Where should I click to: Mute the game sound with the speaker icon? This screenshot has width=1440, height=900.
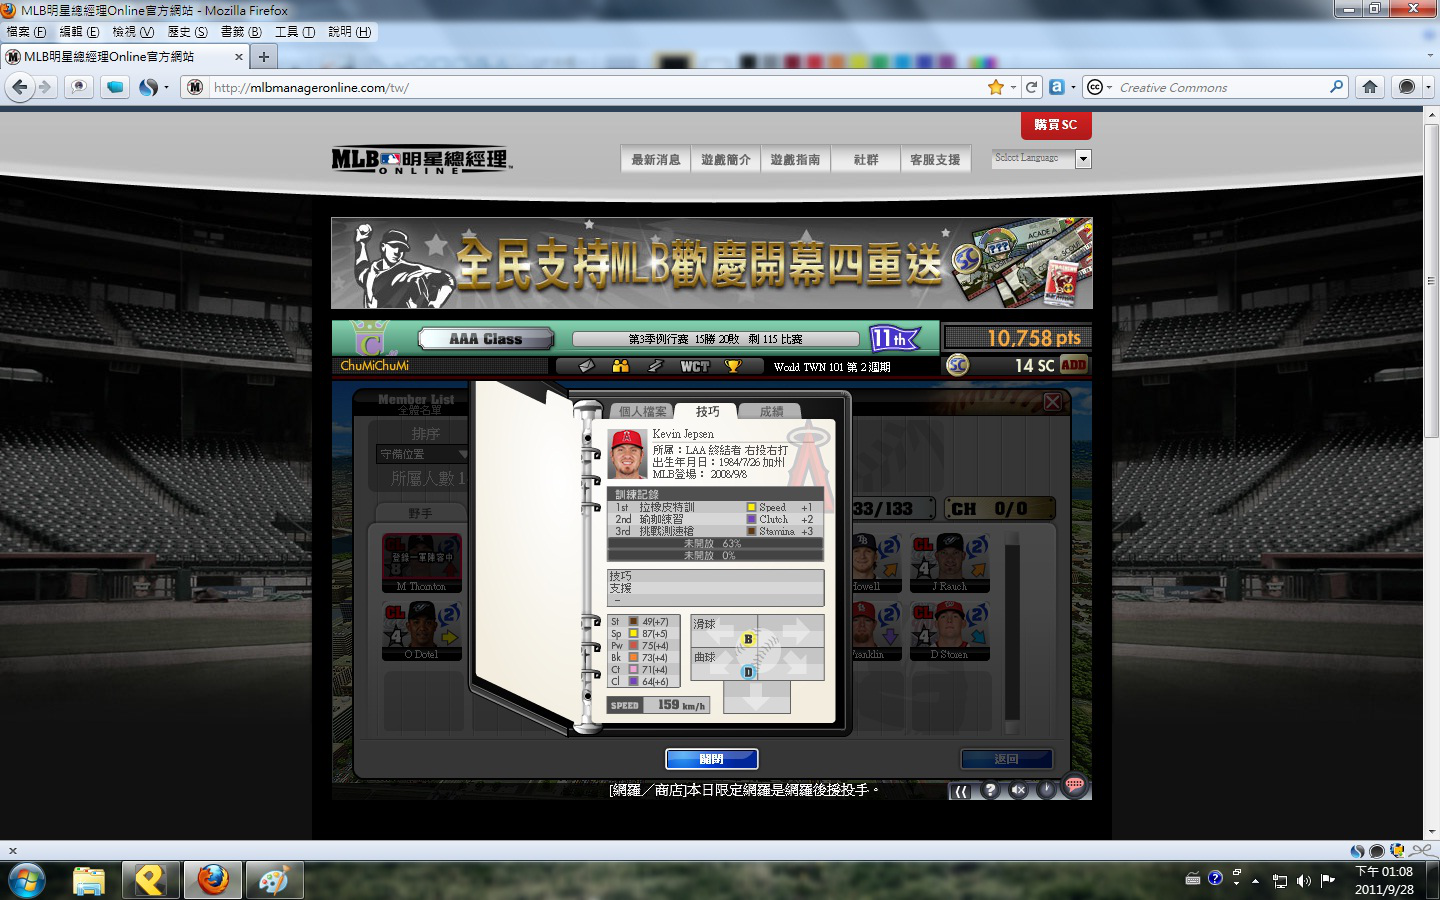(x=1018, y=790)
